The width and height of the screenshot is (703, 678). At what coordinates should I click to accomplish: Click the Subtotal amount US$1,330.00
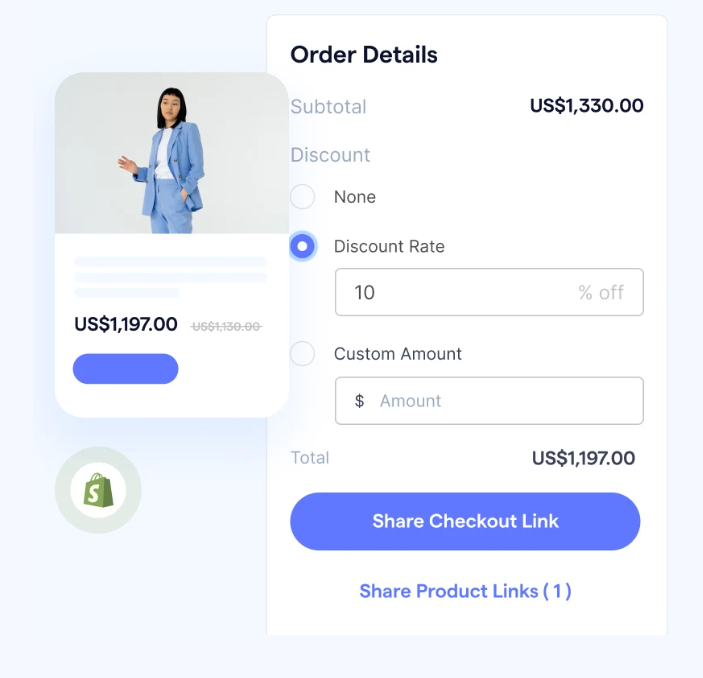(586, 106)
